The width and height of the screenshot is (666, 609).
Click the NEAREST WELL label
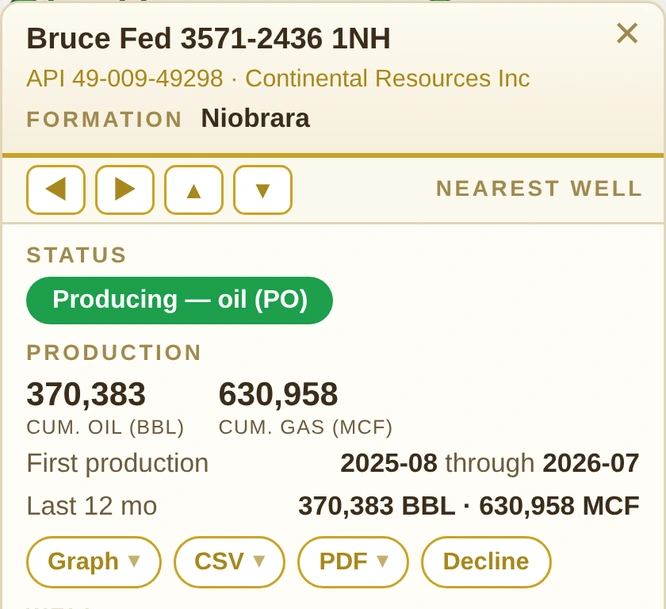539,189
